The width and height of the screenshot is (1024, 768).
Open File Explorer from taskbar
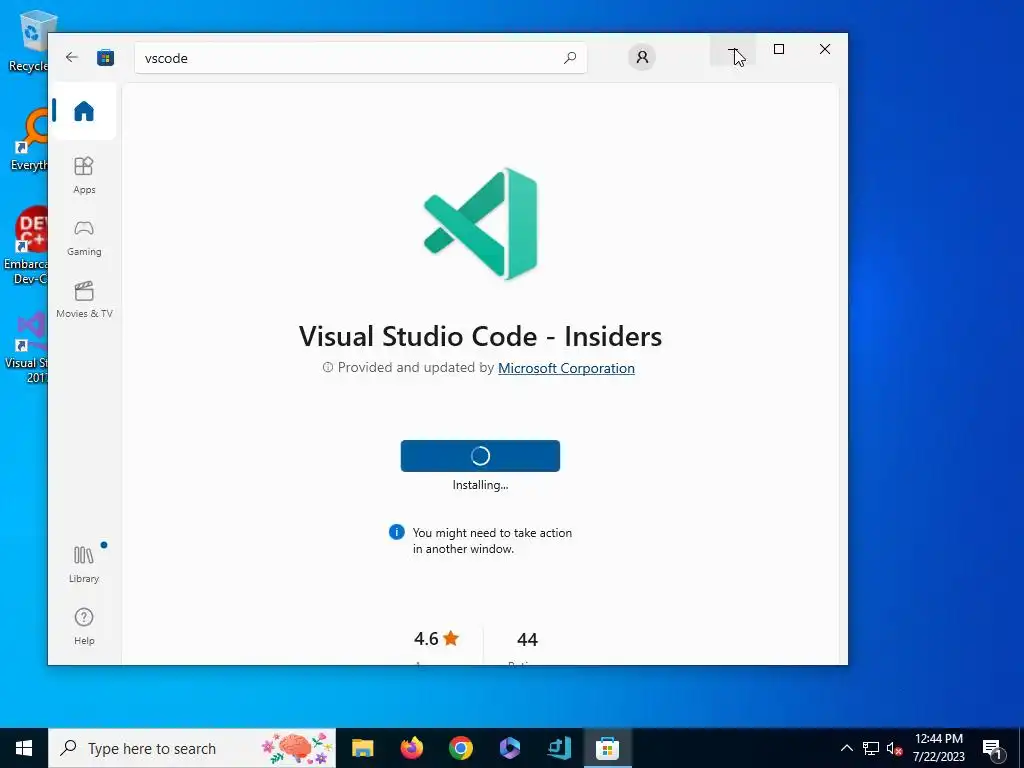[x=362, y=748]
